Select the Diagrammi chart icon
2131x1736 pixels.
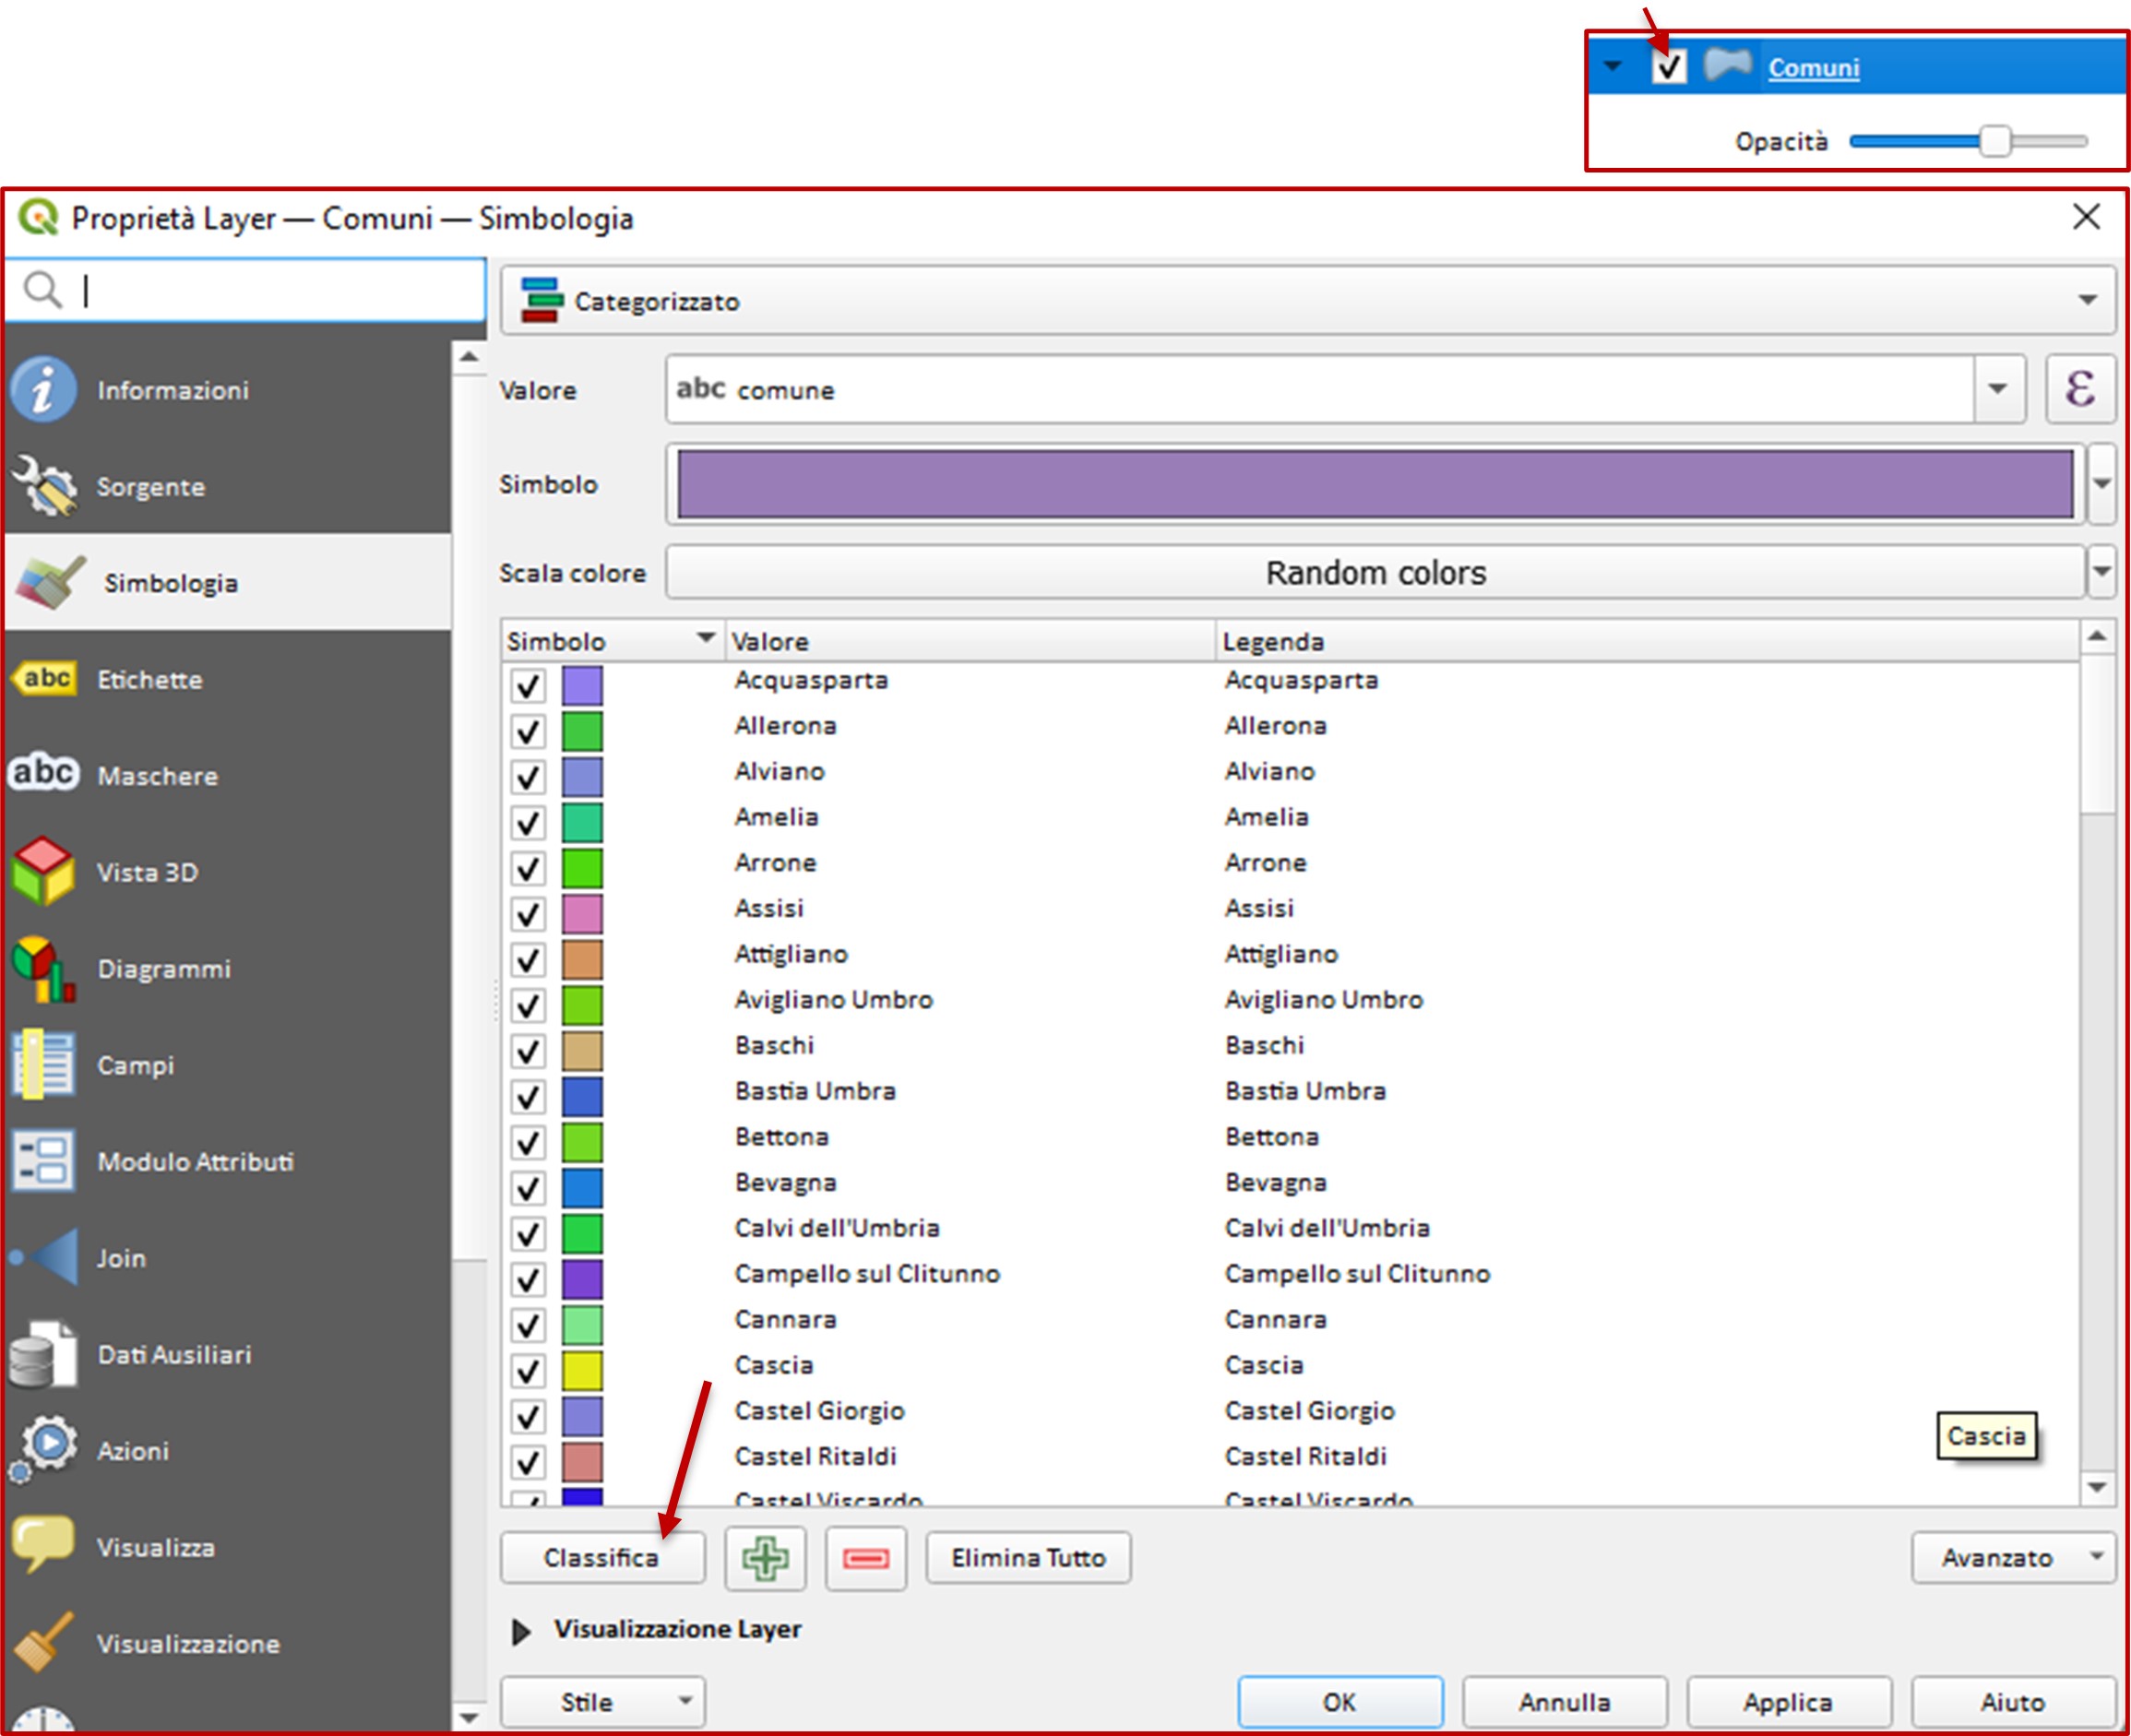pos(43,968)
